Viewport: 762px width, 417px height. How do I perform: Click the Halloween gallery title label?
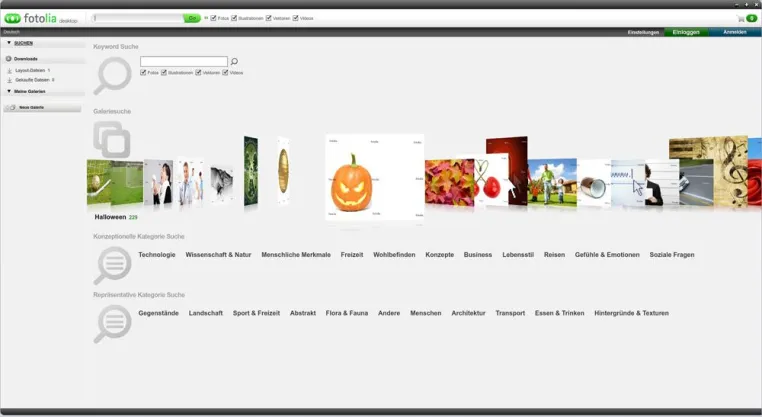click(x=110, y=217)
